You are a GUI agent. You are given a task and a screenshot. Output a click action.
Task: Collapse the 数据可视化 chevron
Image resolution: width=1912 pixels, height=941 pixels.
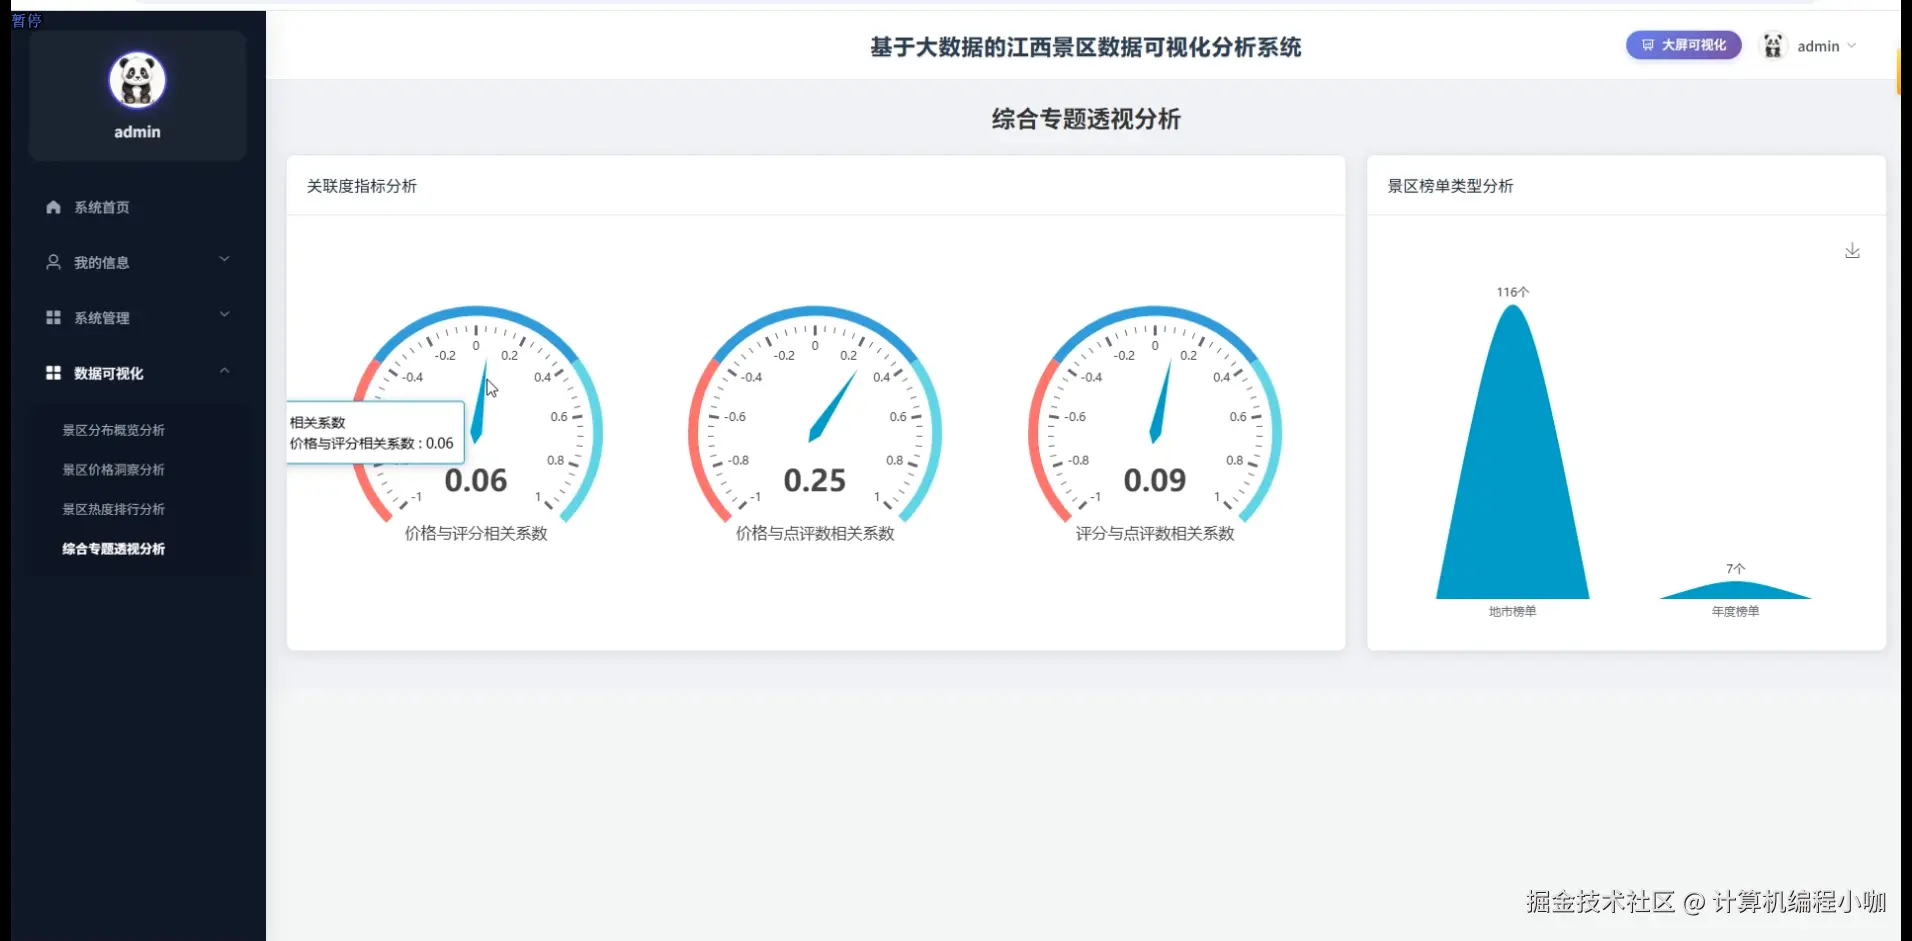pyautogui.click(x=224, y=370)
